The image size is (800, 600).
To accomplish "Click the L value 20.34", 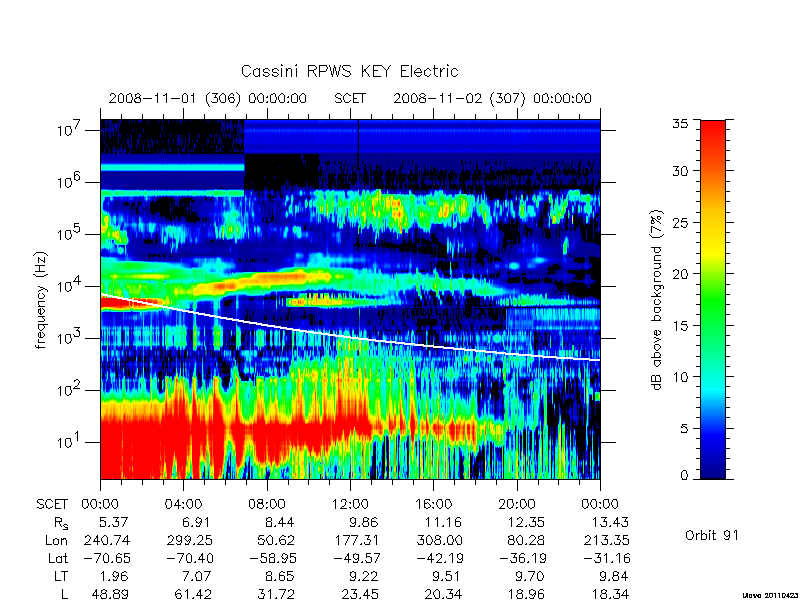I will tap(442, 594).
